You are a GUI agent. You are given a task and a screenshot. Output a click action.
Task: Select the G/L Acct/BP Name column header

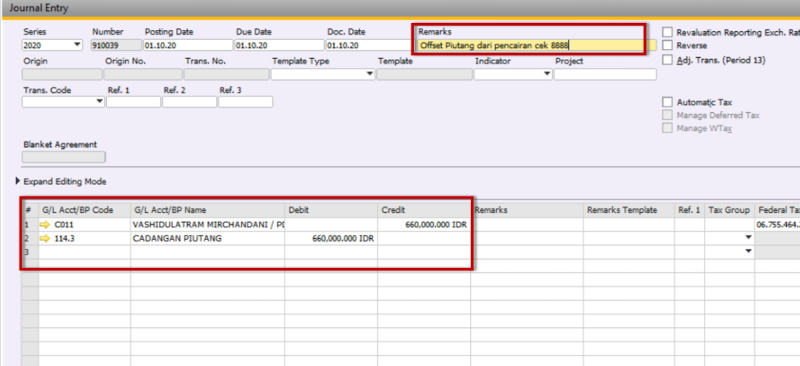pyautogui.click(x=208, y=210)
